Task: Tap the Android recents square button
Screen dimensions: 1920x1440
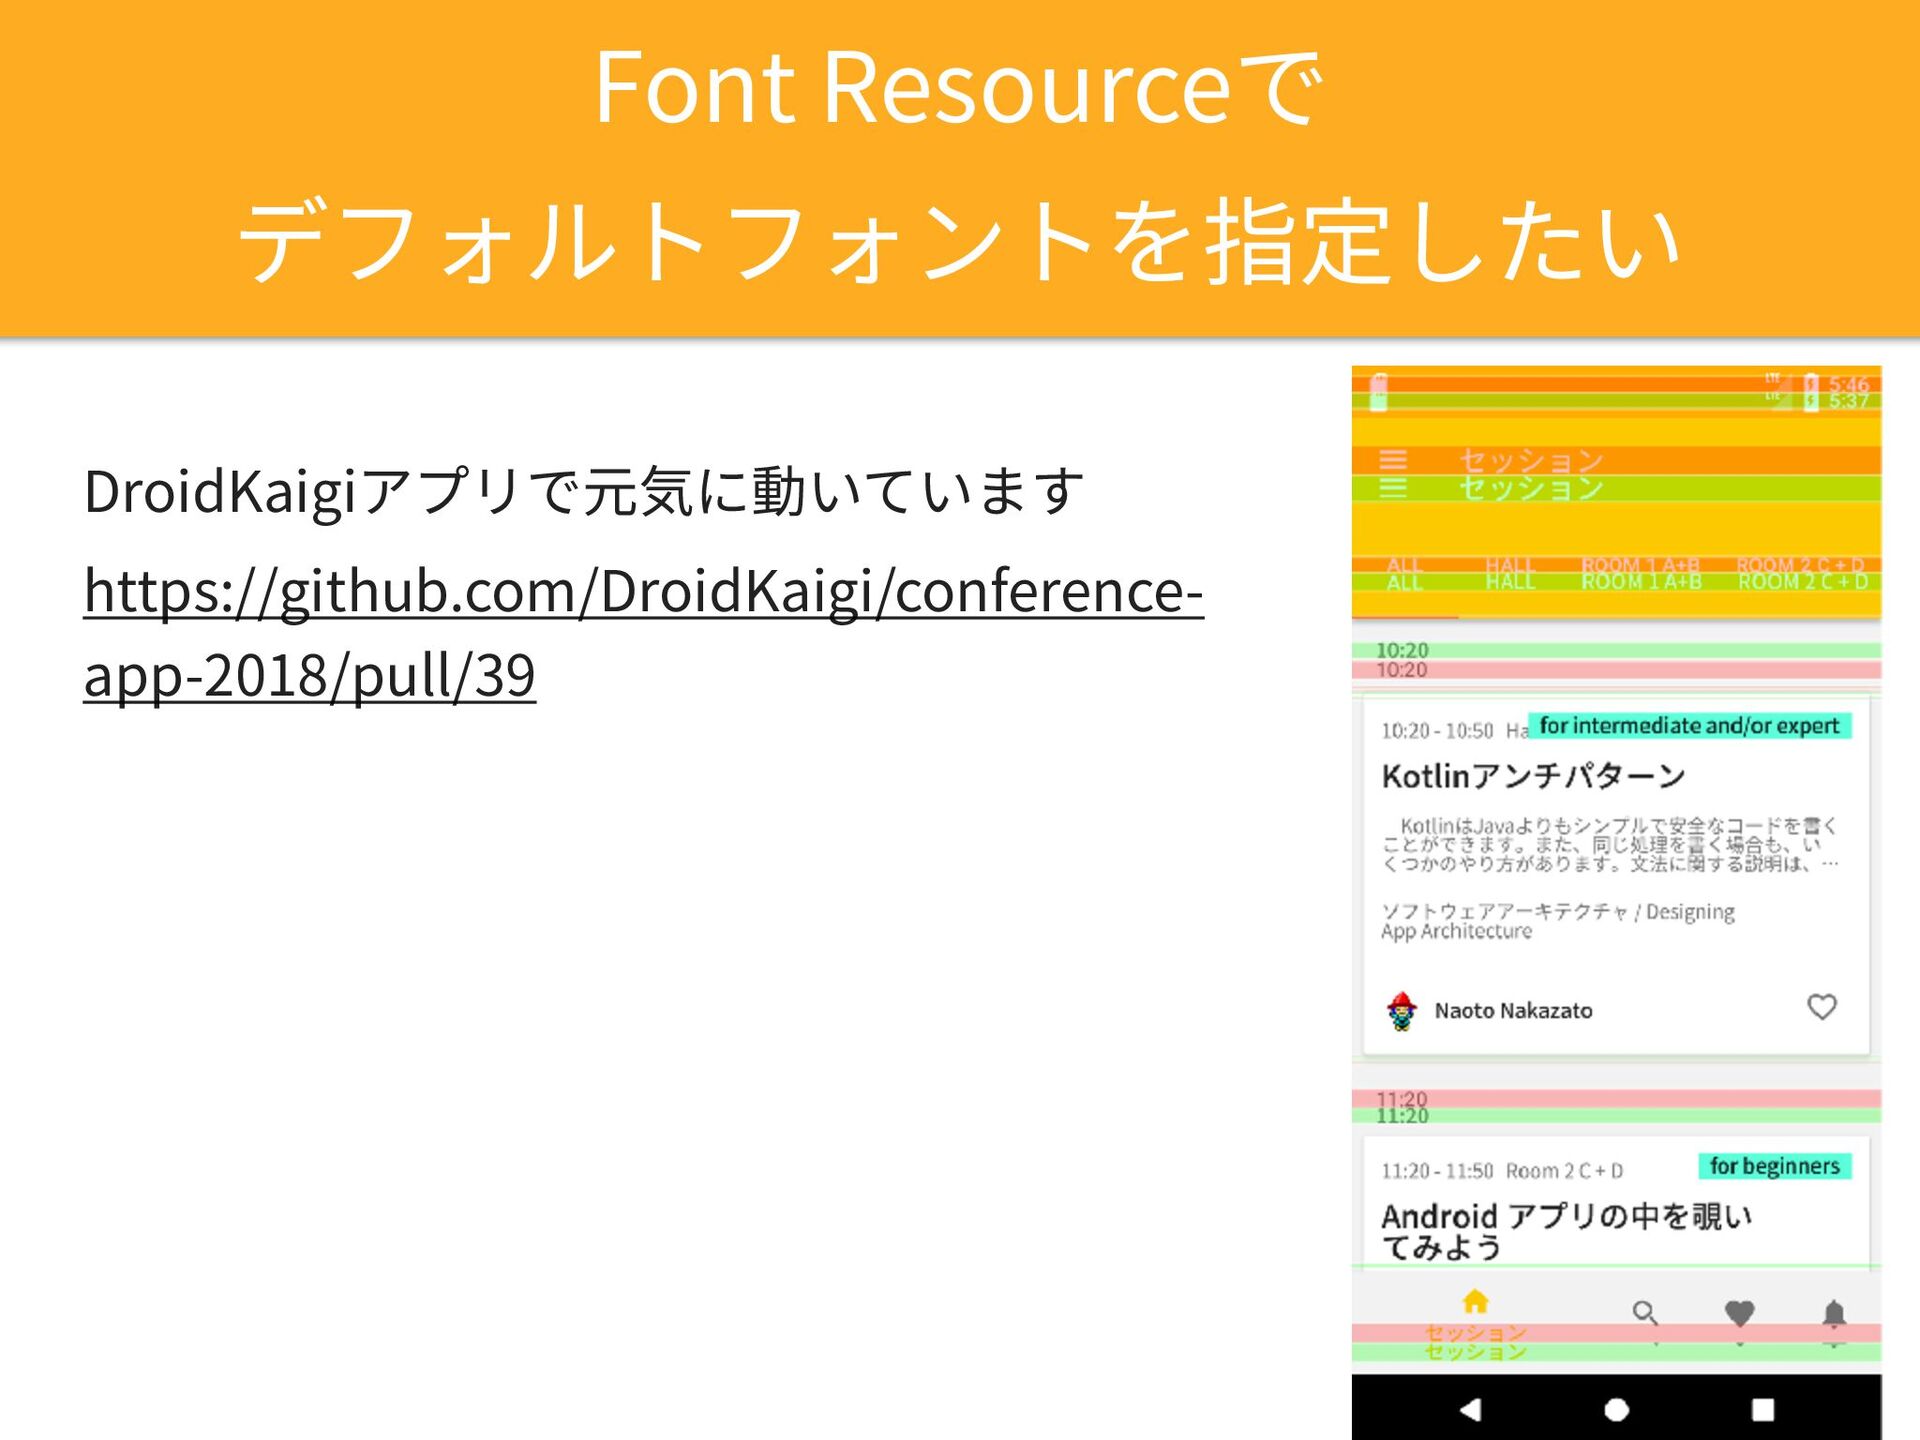Action: click(x=1763, y=1409)
